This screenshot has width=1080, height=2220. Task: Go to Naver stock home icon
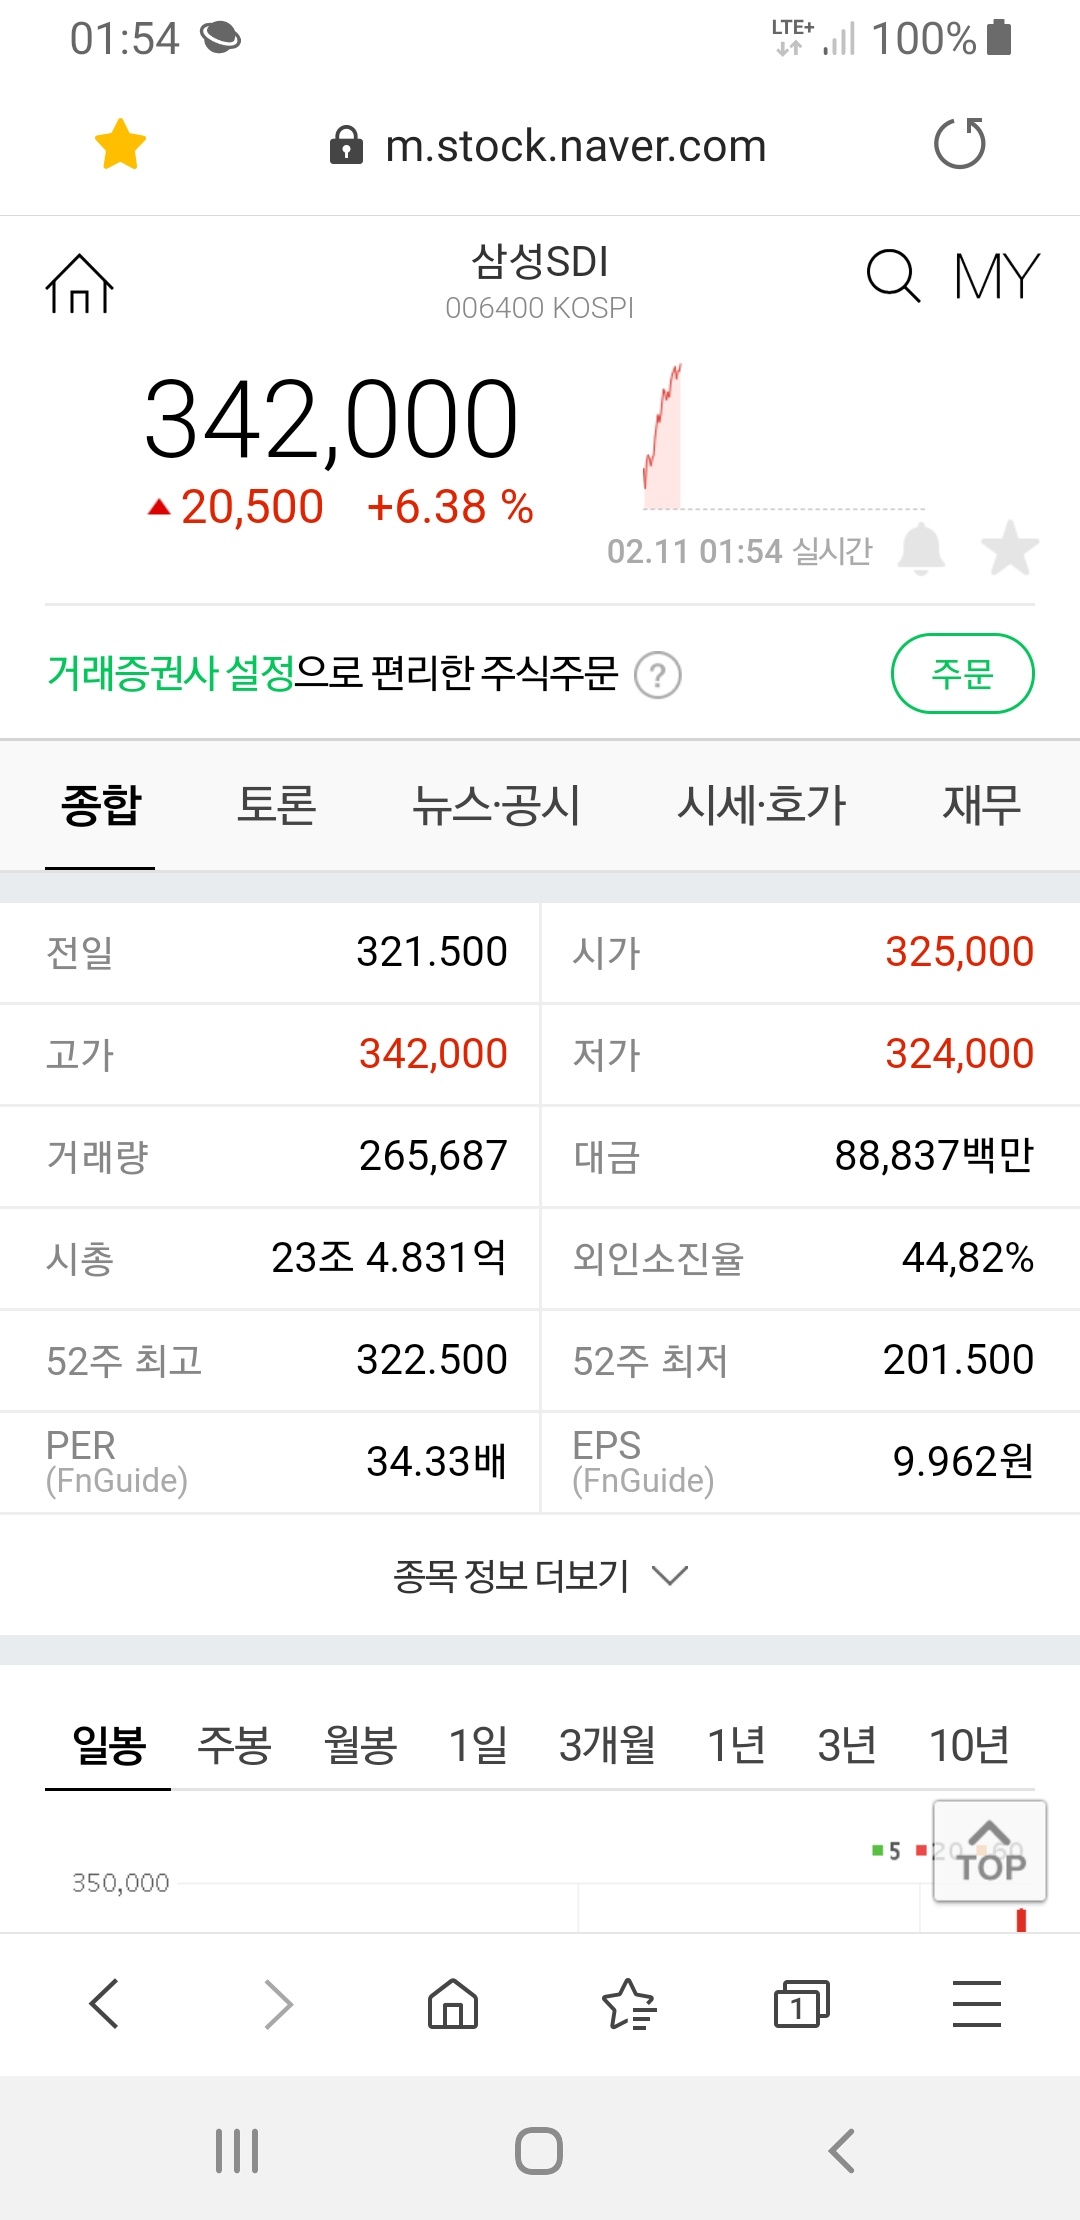click(79, 284)
